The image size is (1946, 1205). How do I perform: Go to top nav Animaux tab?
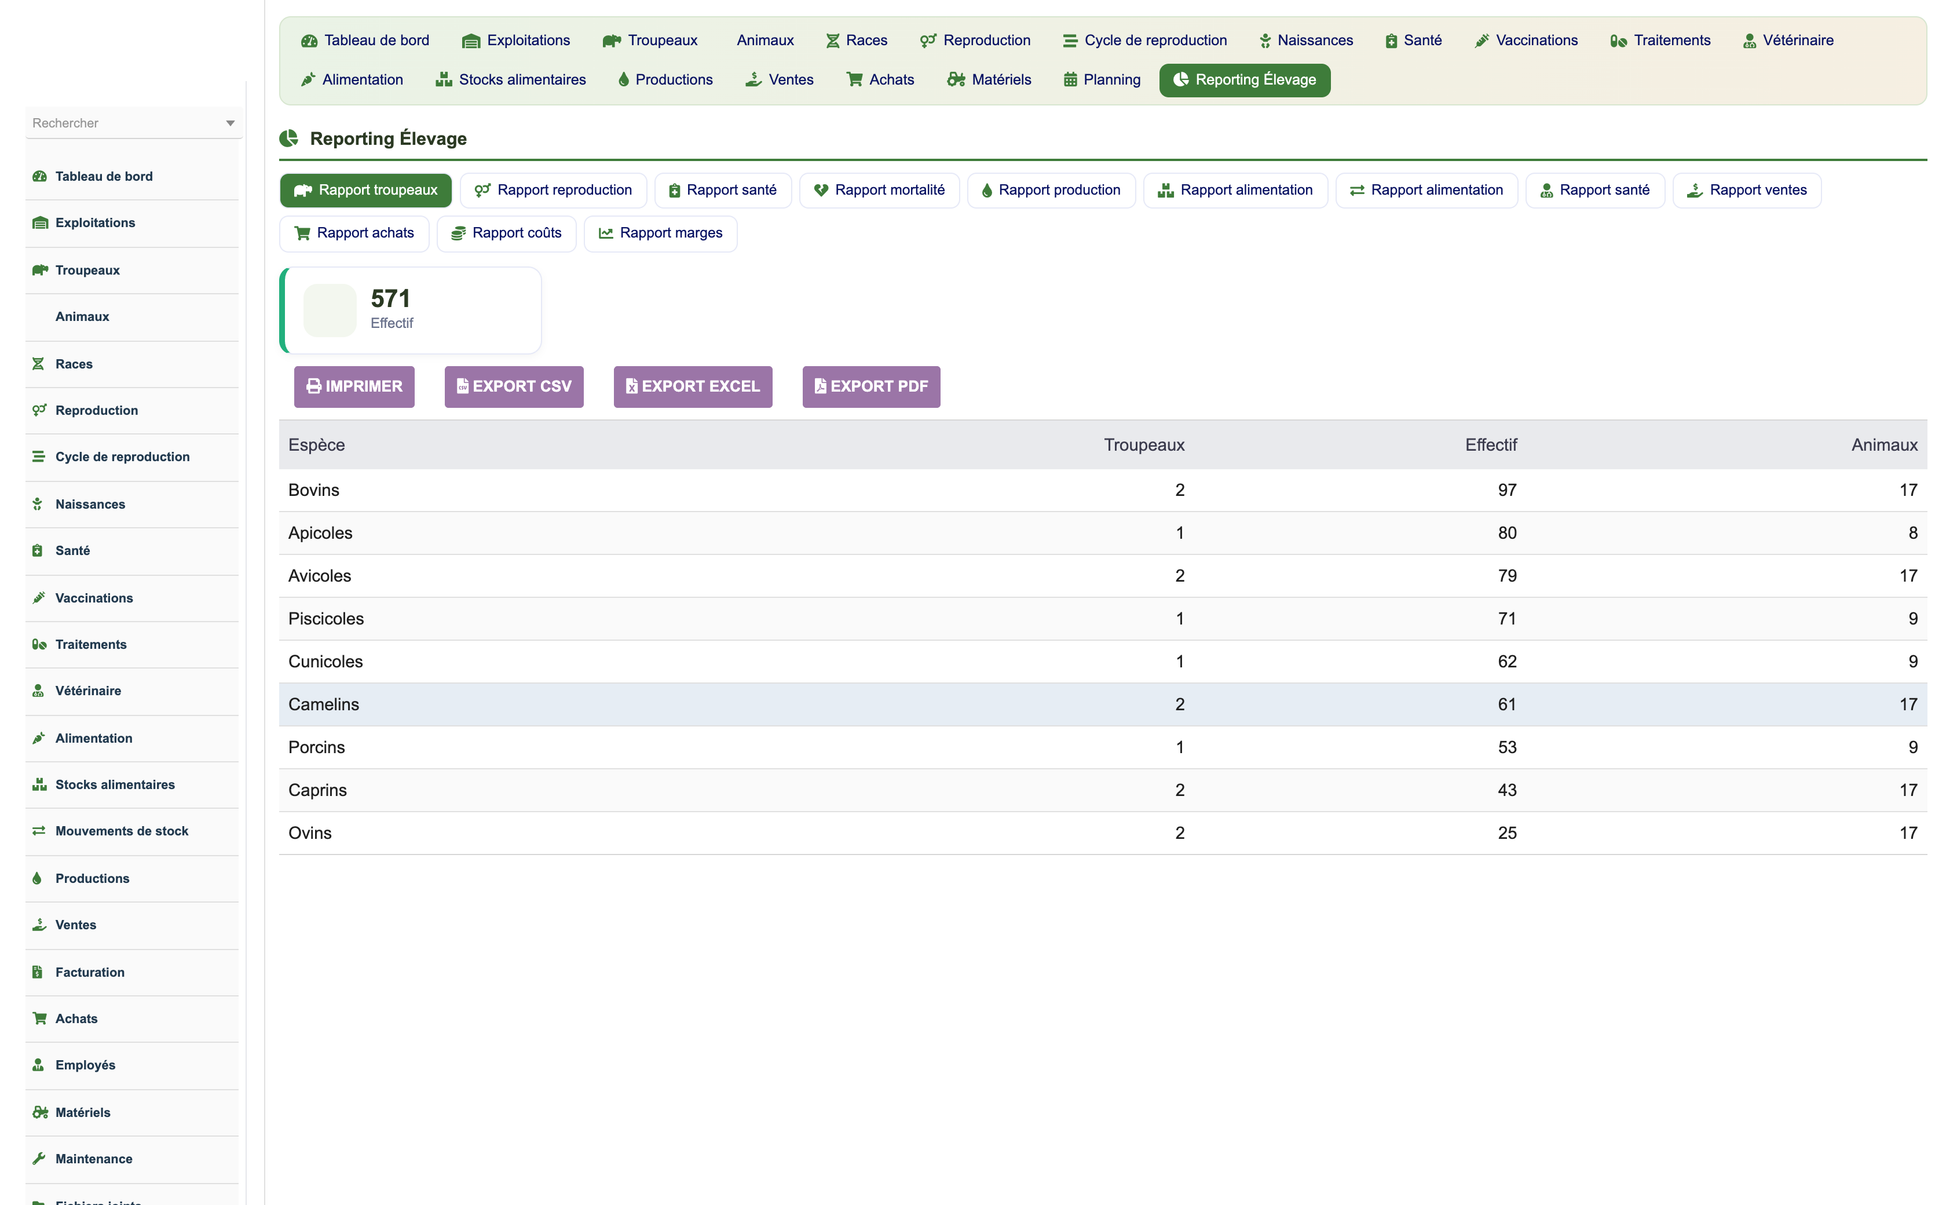(765, 41)
